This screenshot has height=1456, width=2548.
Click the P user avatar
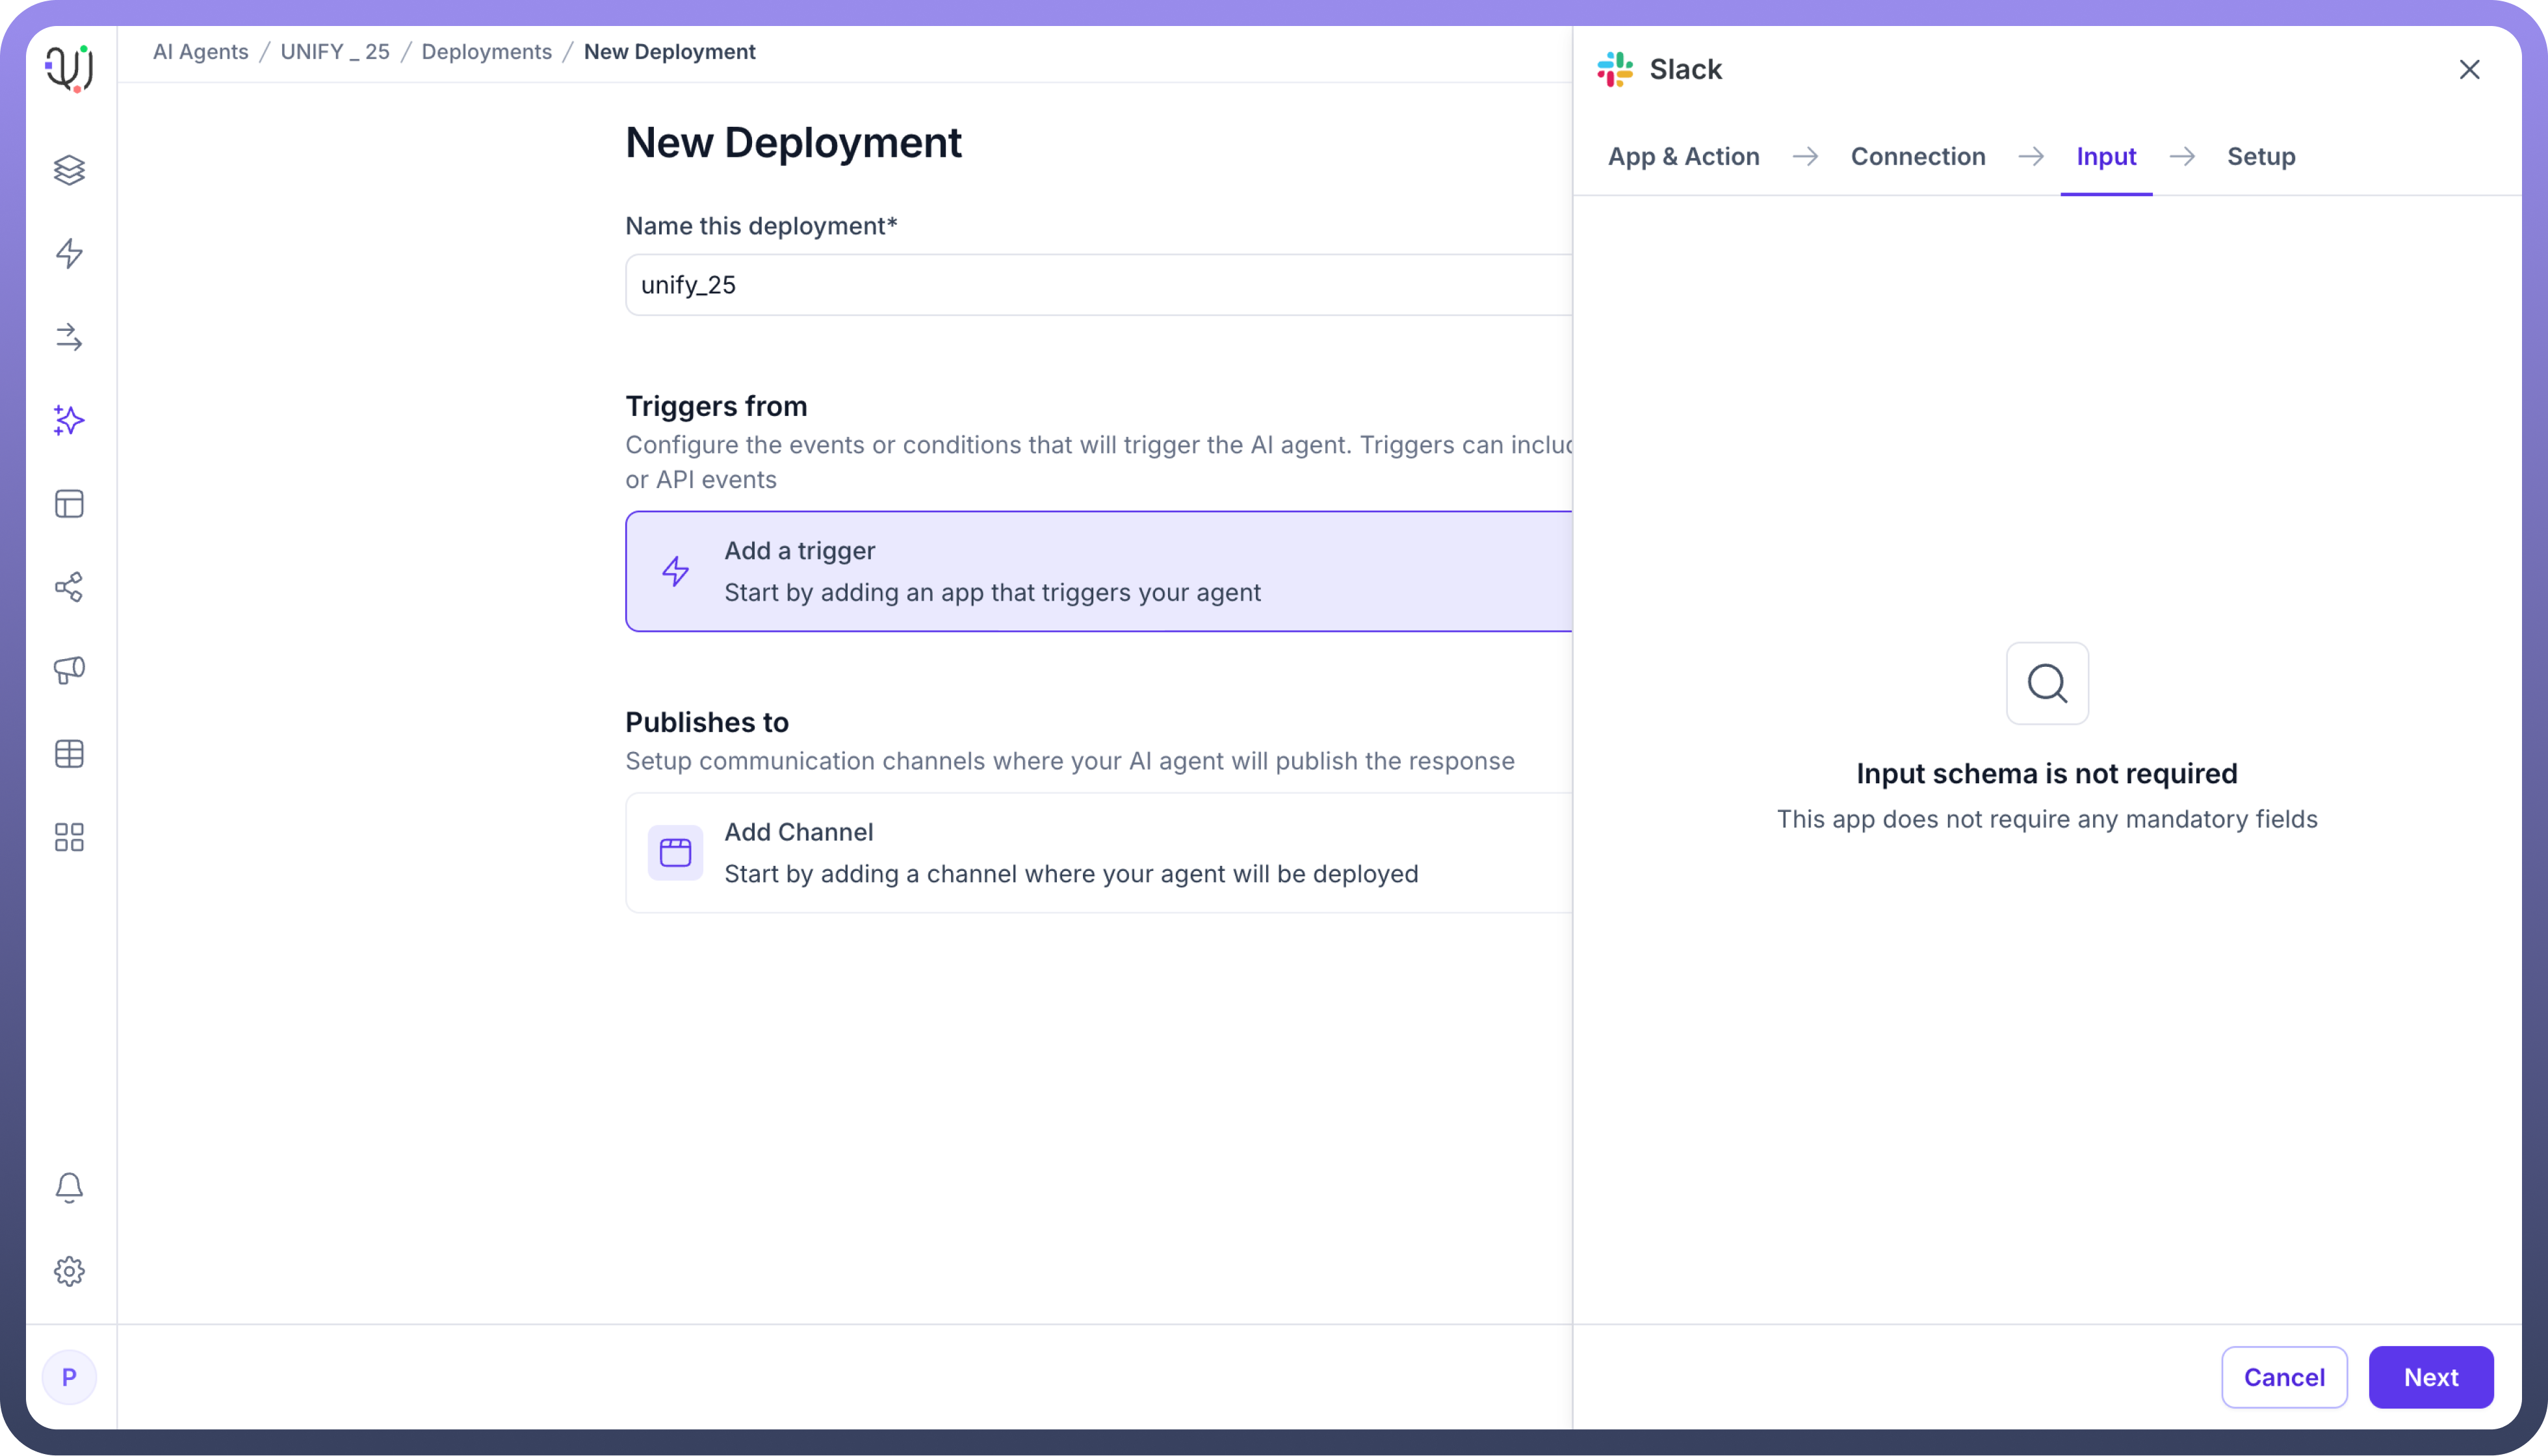coord(69,1377)
